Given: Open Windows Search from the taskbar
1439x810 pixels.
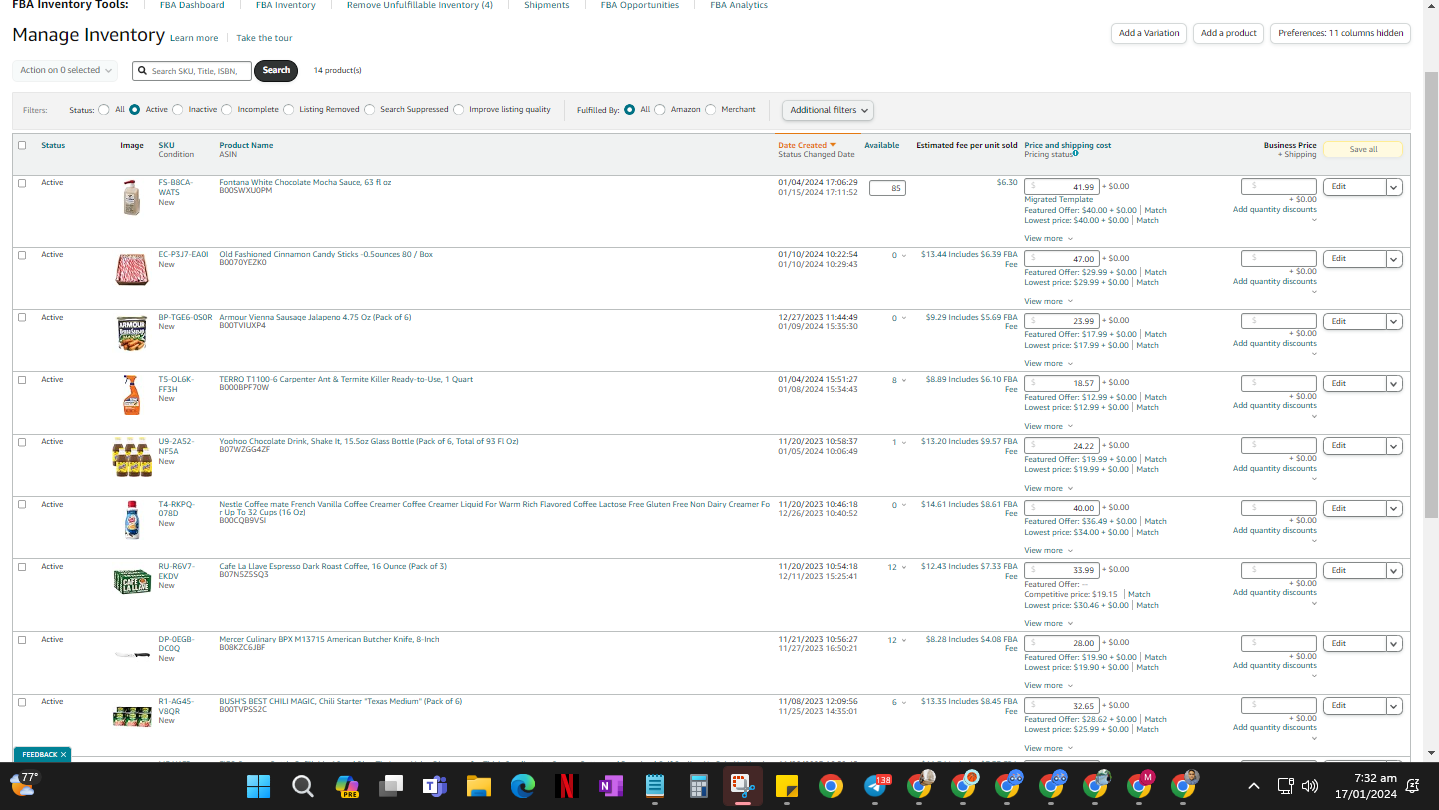Looking at the screenshot, I should pyautogui.click(x=303, y=786).
